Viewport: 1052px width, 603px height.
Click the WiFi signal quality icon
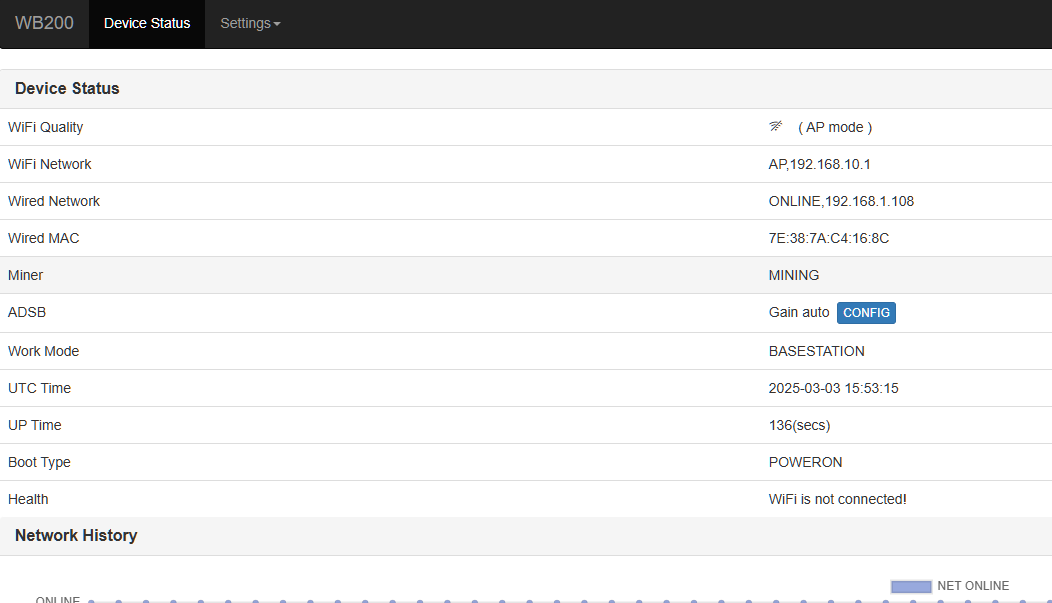776,127
